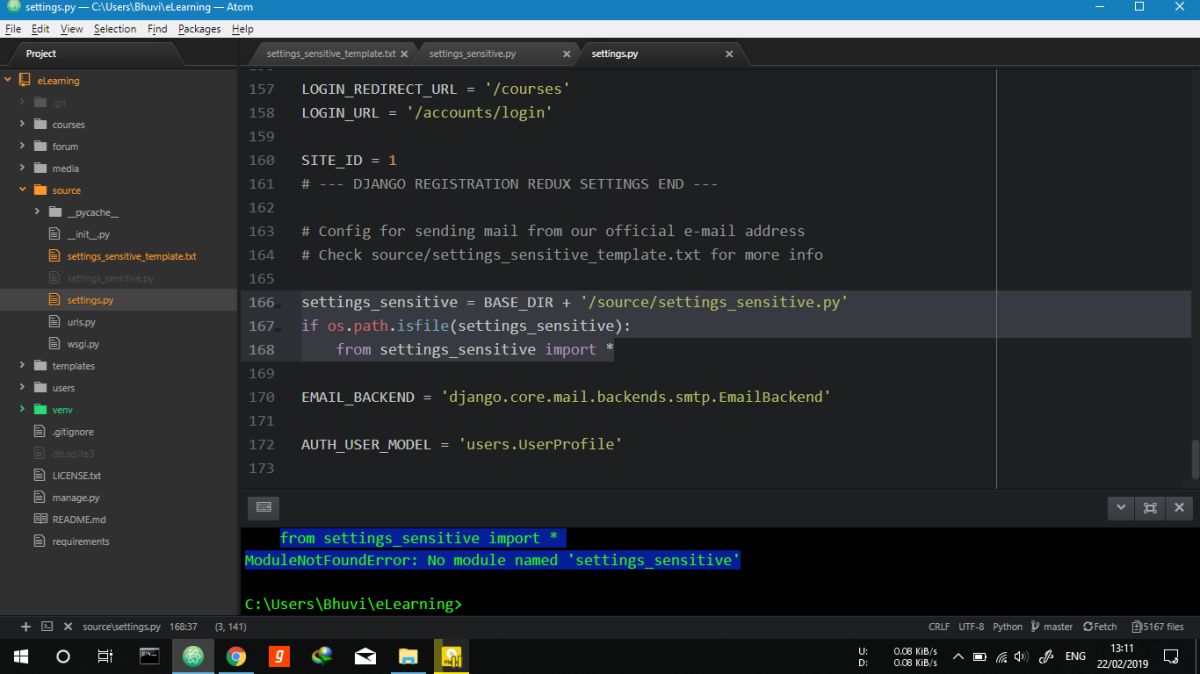This screenshot has height=674, width=1200.
Task: Click Fetch in the status bar
Action: click(x=1099, y=627)
